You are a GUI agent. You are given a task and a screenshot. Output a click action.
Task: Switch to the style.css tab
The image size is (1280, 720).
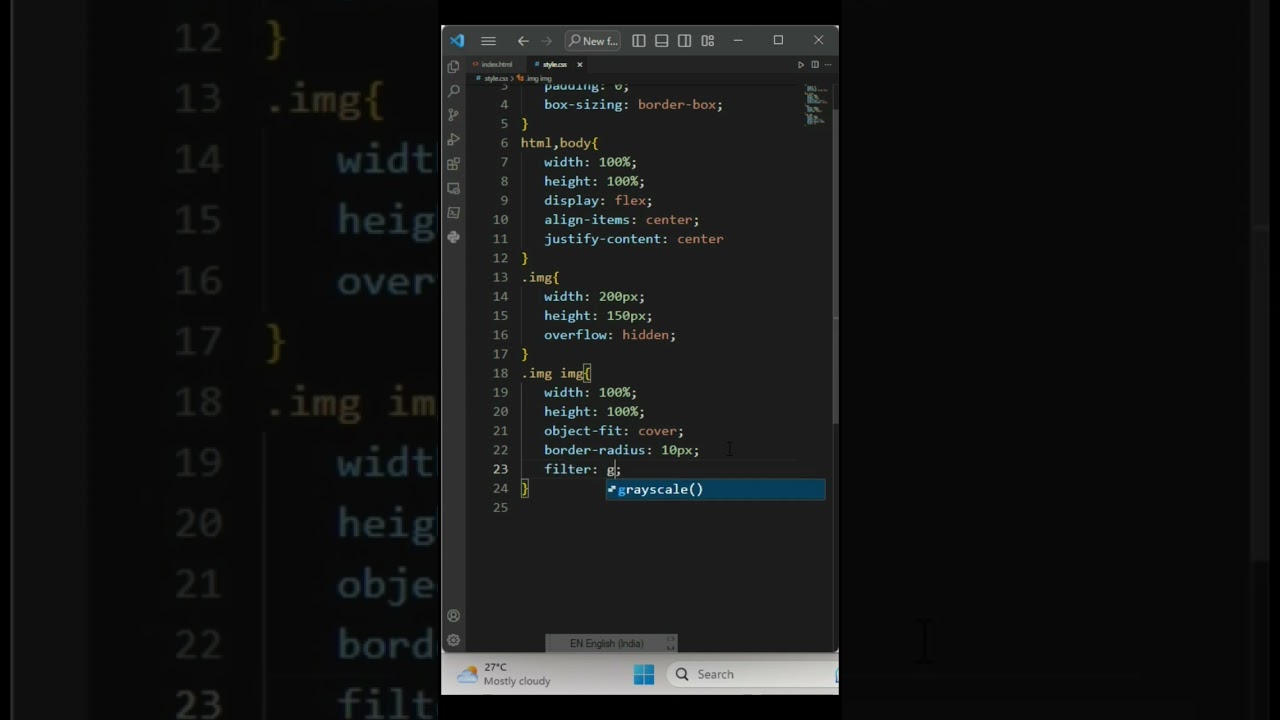[555, 64]
